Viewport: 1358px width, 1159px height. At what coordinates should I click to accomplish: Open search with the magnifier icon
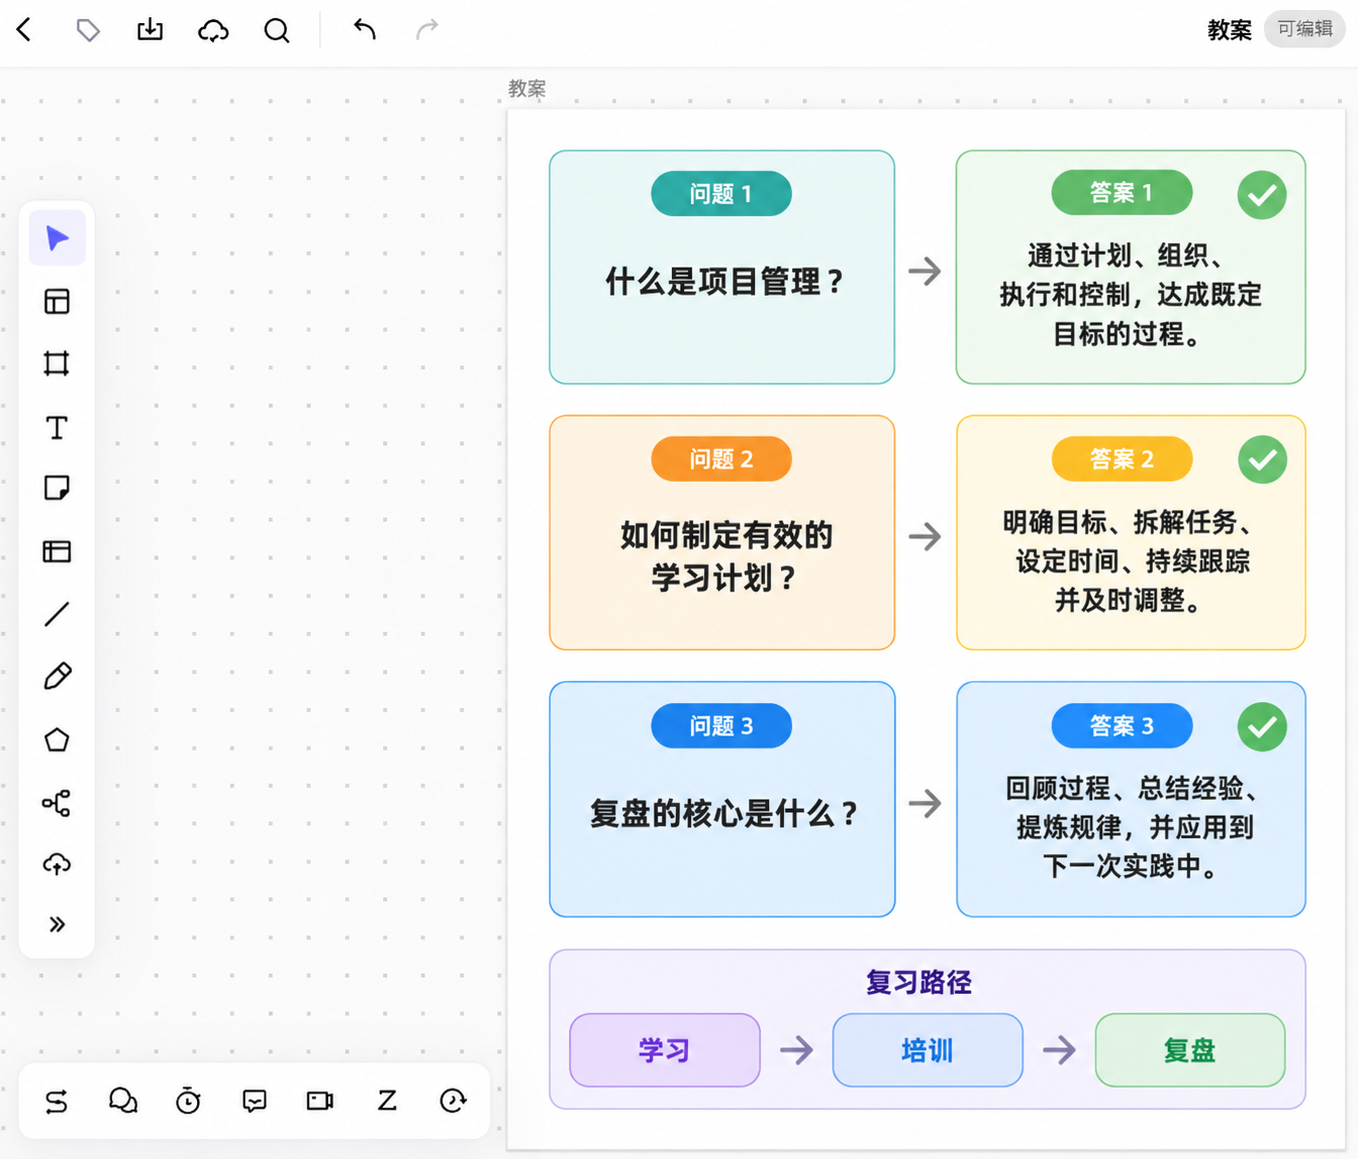277,31
